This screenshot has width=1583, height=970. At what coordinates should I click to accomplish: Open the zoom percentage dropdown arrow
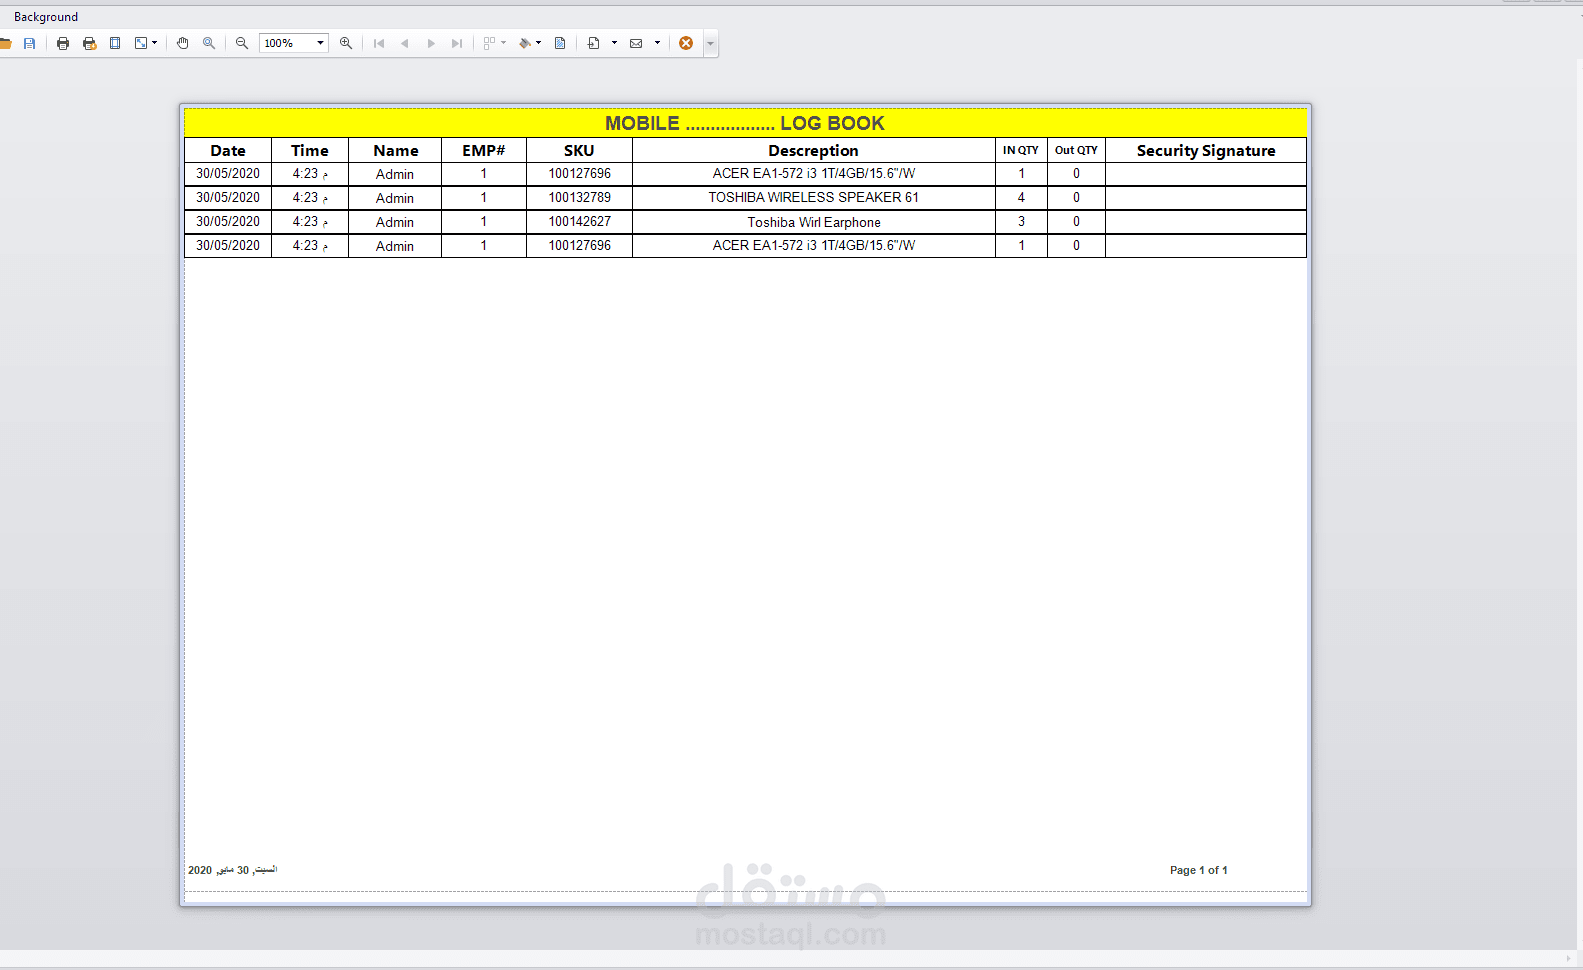[321, 43]
